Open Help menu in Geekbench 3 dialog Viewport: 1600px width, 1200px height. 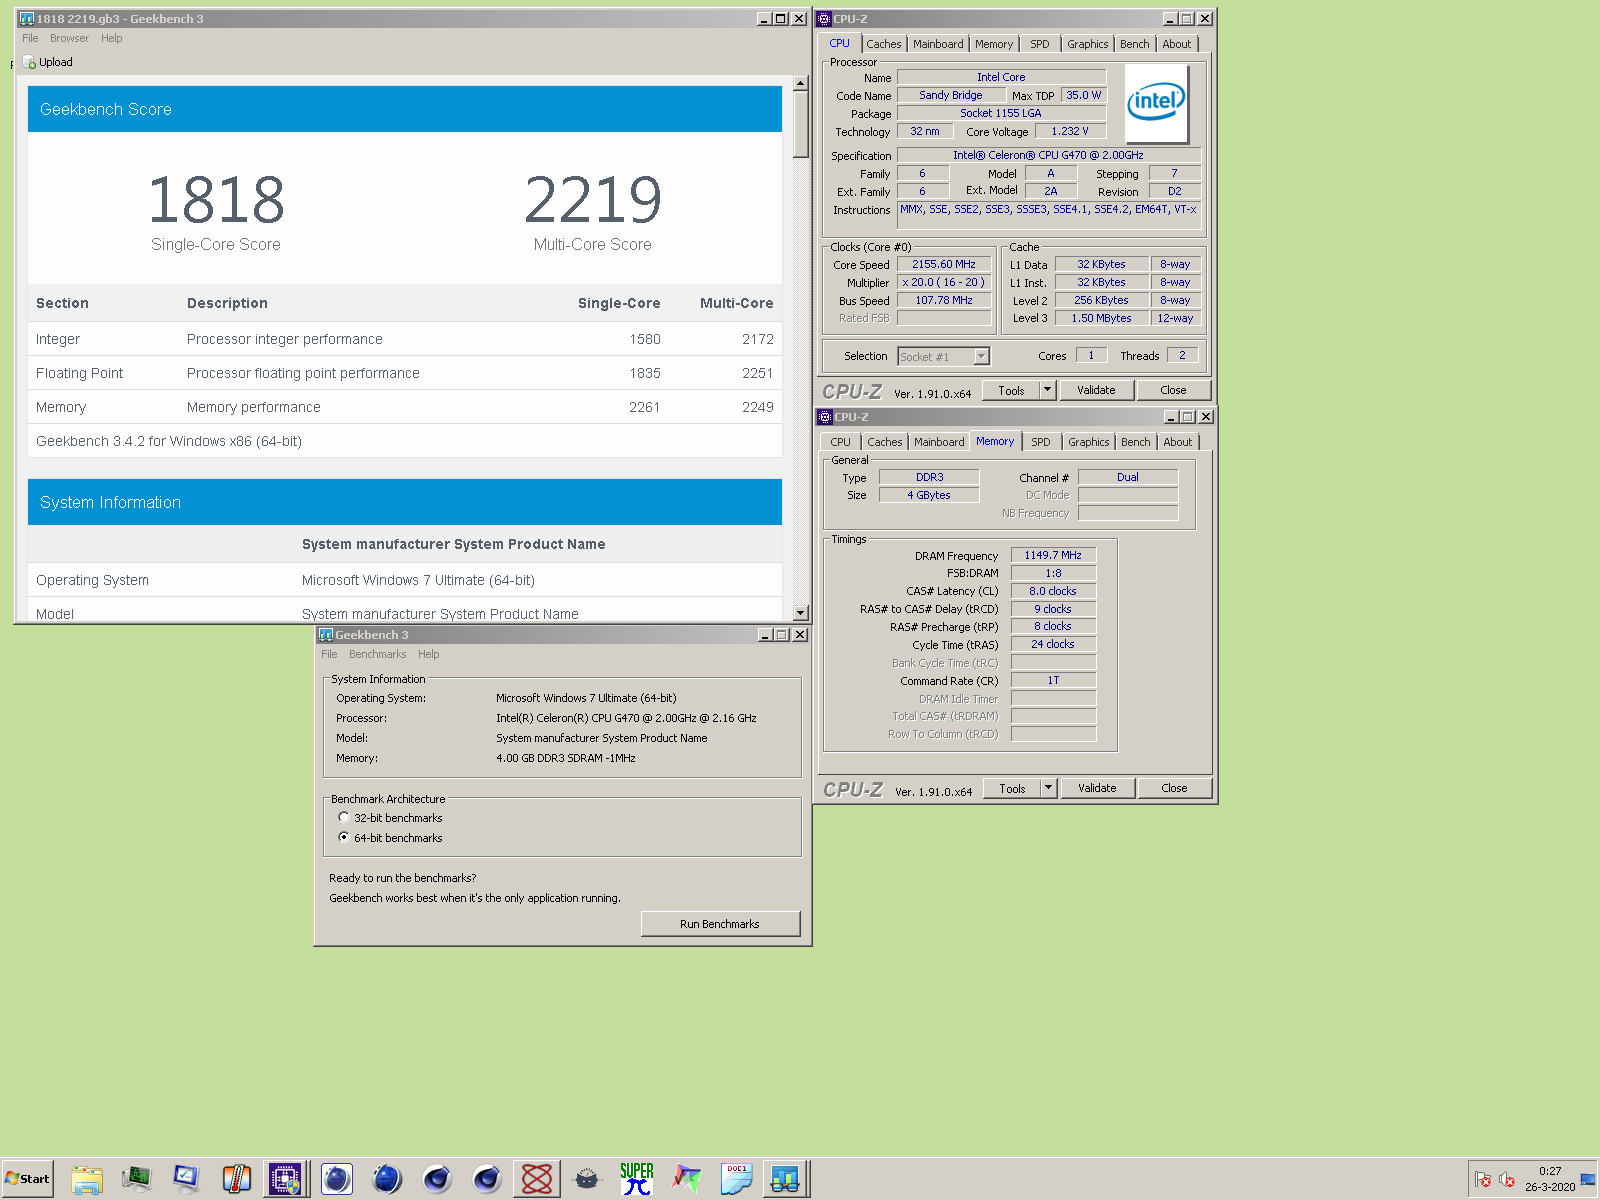429,654
